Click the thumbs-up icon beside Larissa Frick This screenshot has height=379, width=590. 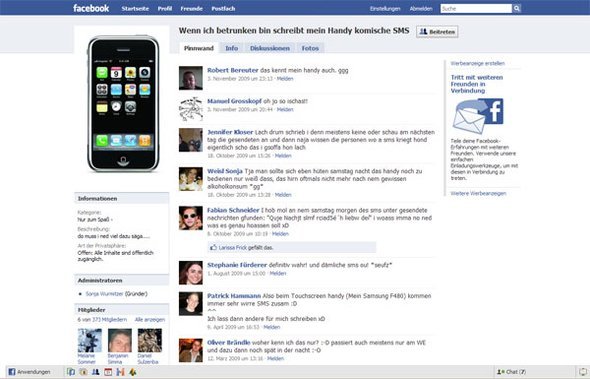point(214,247)
